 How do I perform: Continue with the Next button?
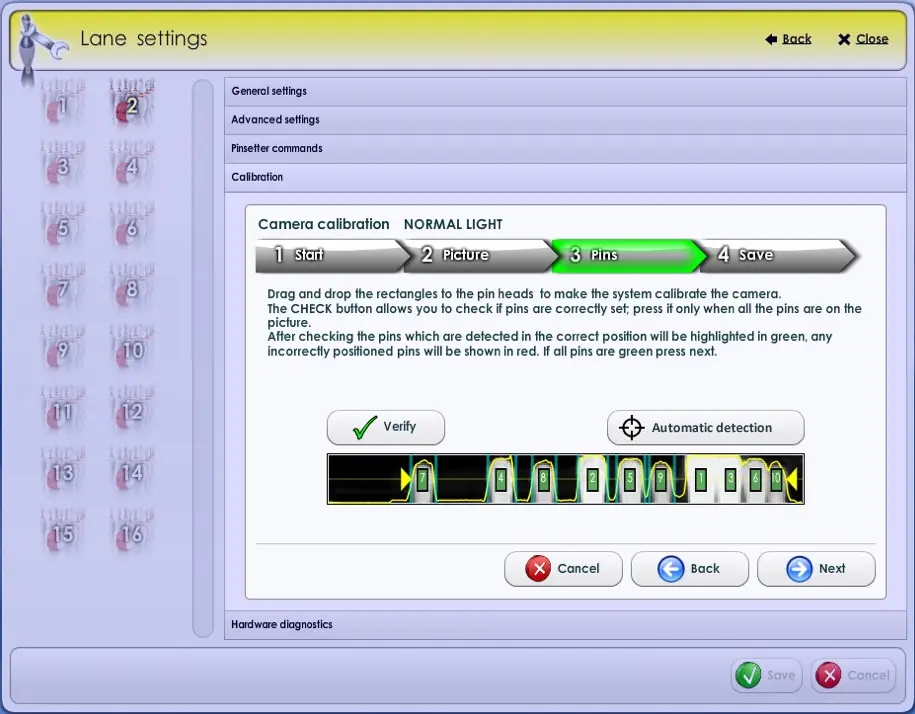[x=816, y=569]
